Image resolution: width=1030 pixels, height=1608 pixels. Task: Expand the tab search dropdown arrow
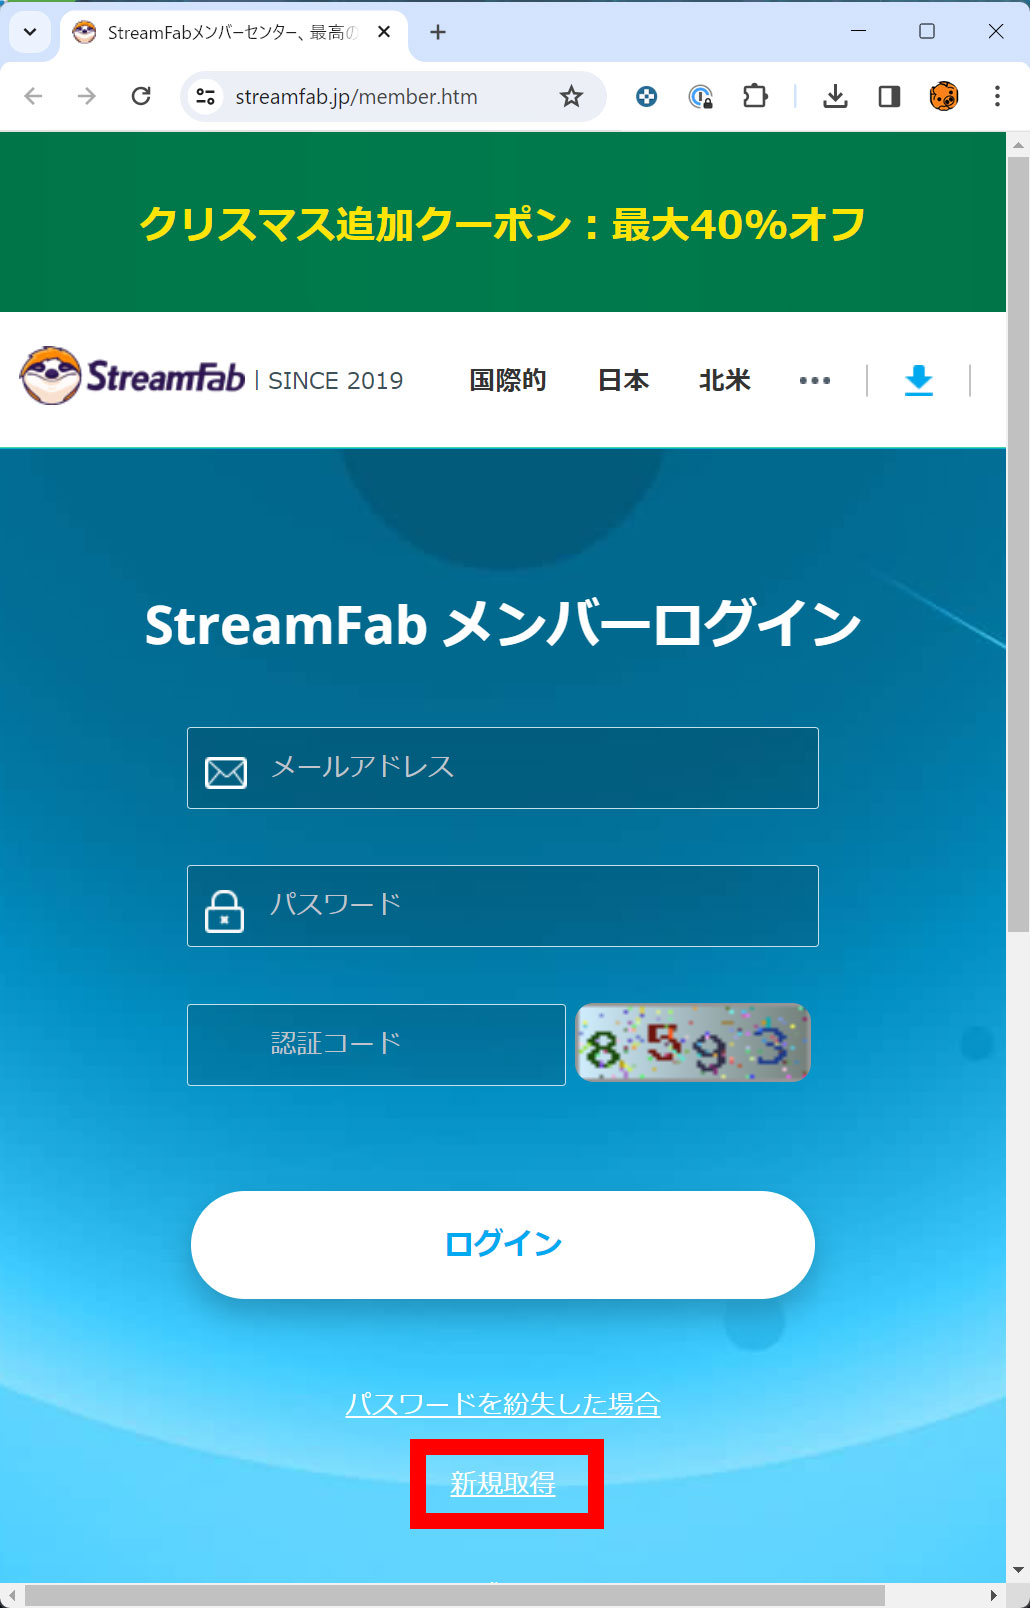pos(30,32)
